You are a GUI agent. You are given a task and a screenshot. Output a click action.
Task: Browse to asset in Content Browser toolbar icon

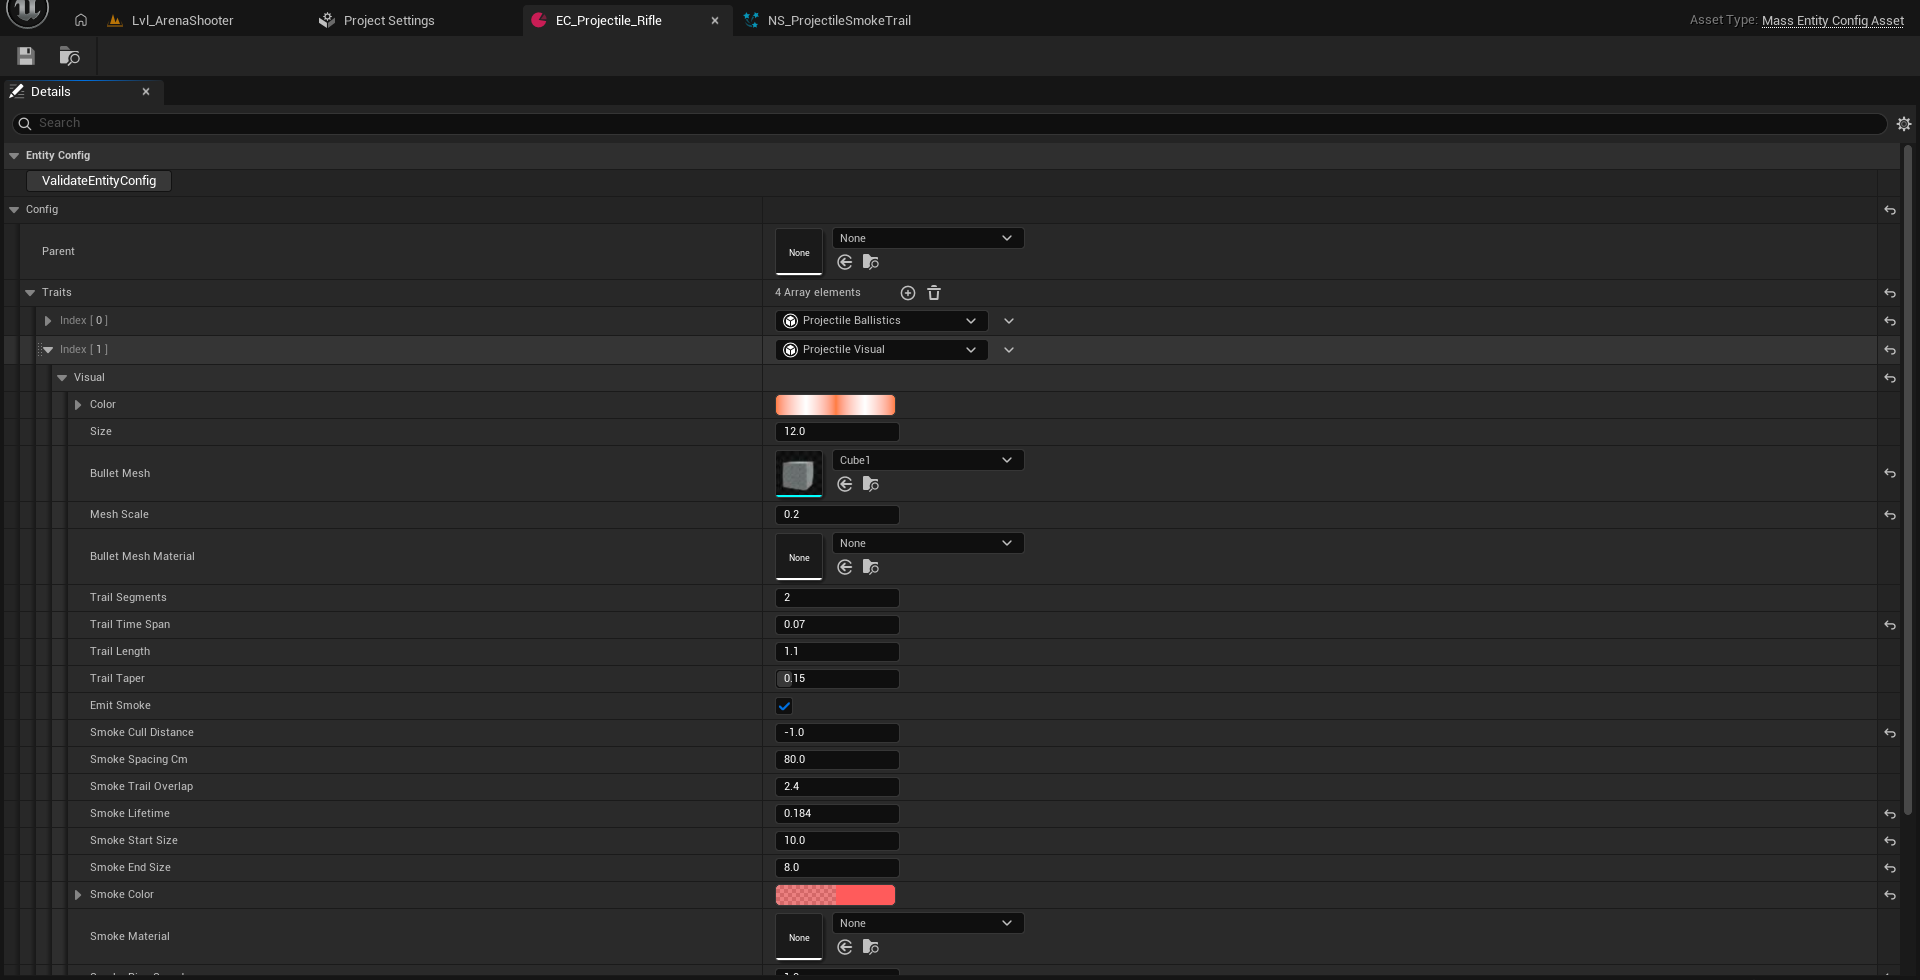69,56
